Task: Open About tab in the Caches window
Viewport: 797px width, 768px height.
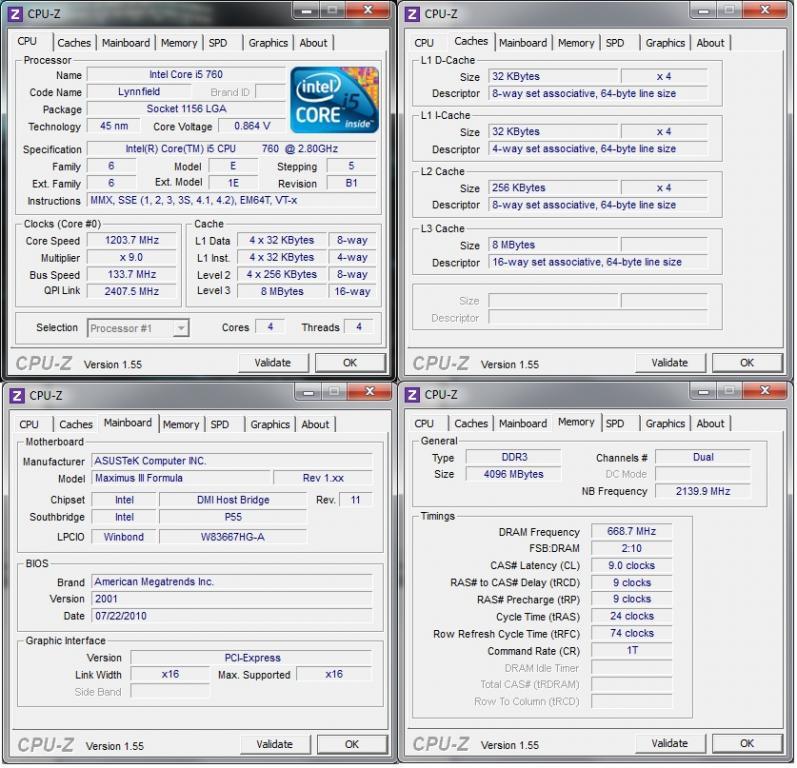Action: pyautogui.click(x=710, y=43)
